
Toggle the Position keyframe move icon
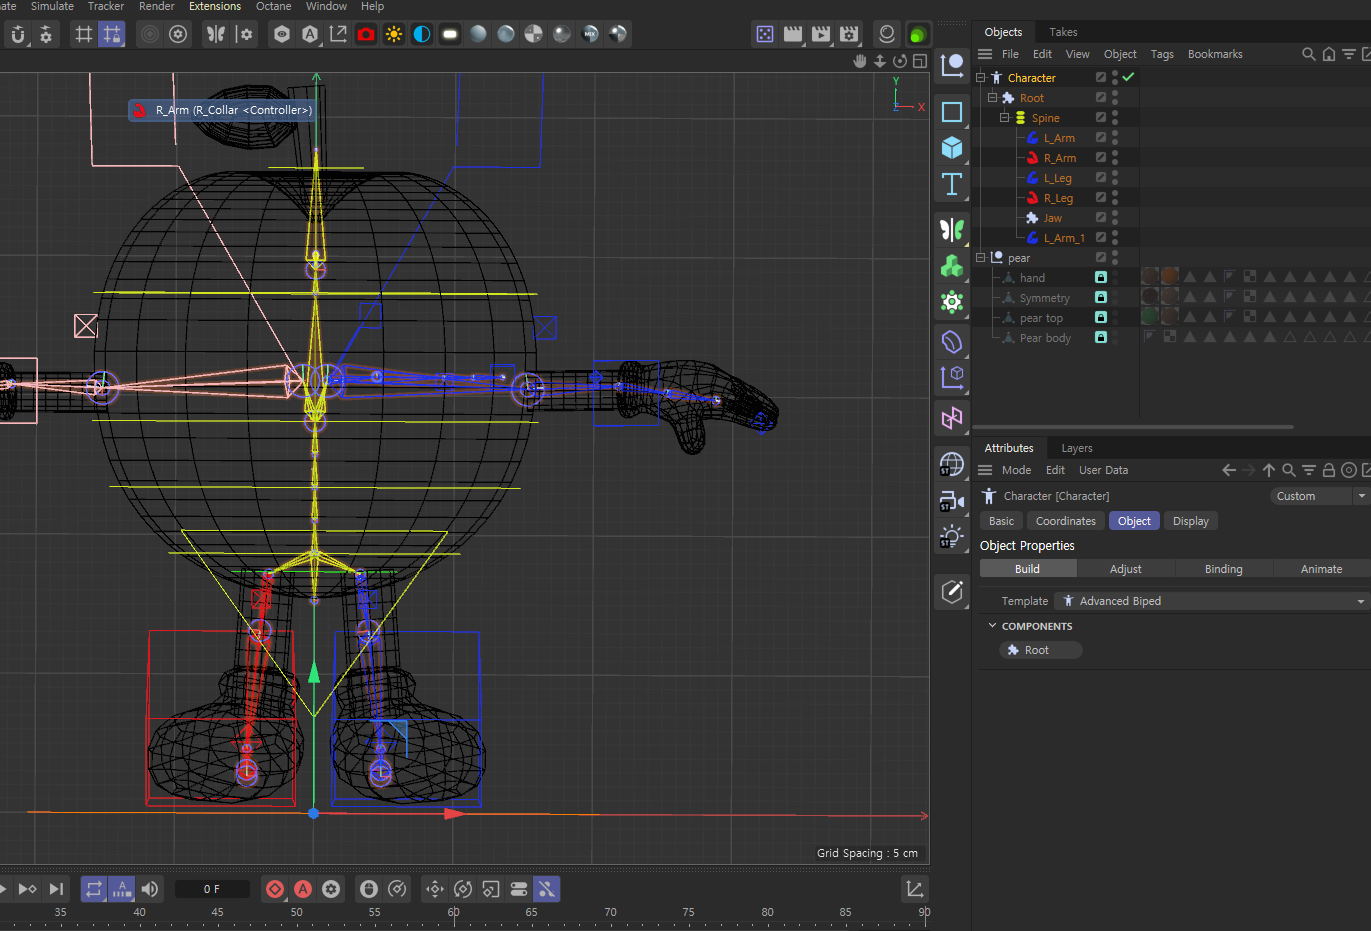click(435, 889)
